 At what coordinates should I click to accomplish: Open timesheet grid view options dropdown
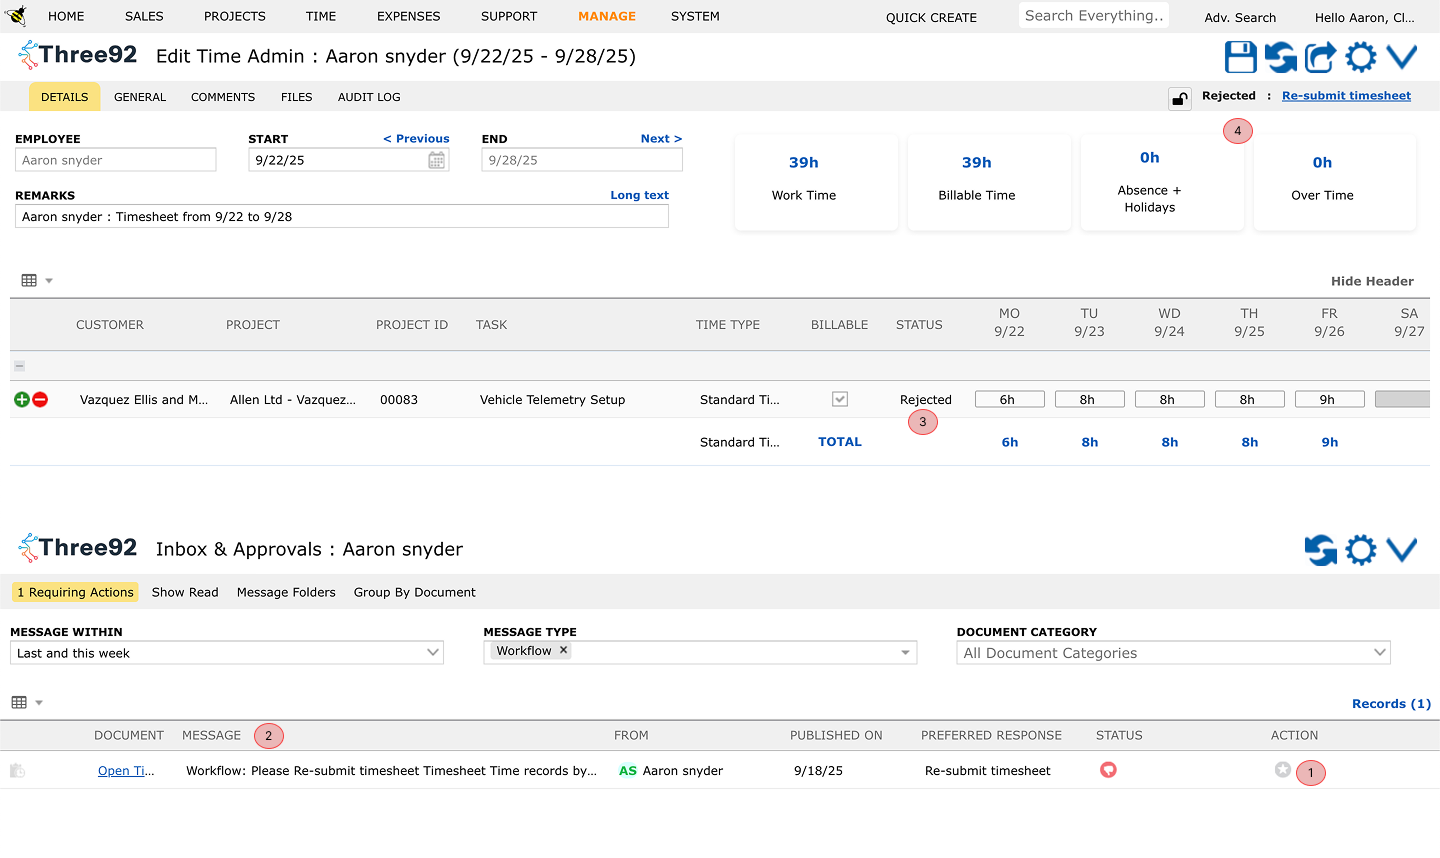click(36, 281)
